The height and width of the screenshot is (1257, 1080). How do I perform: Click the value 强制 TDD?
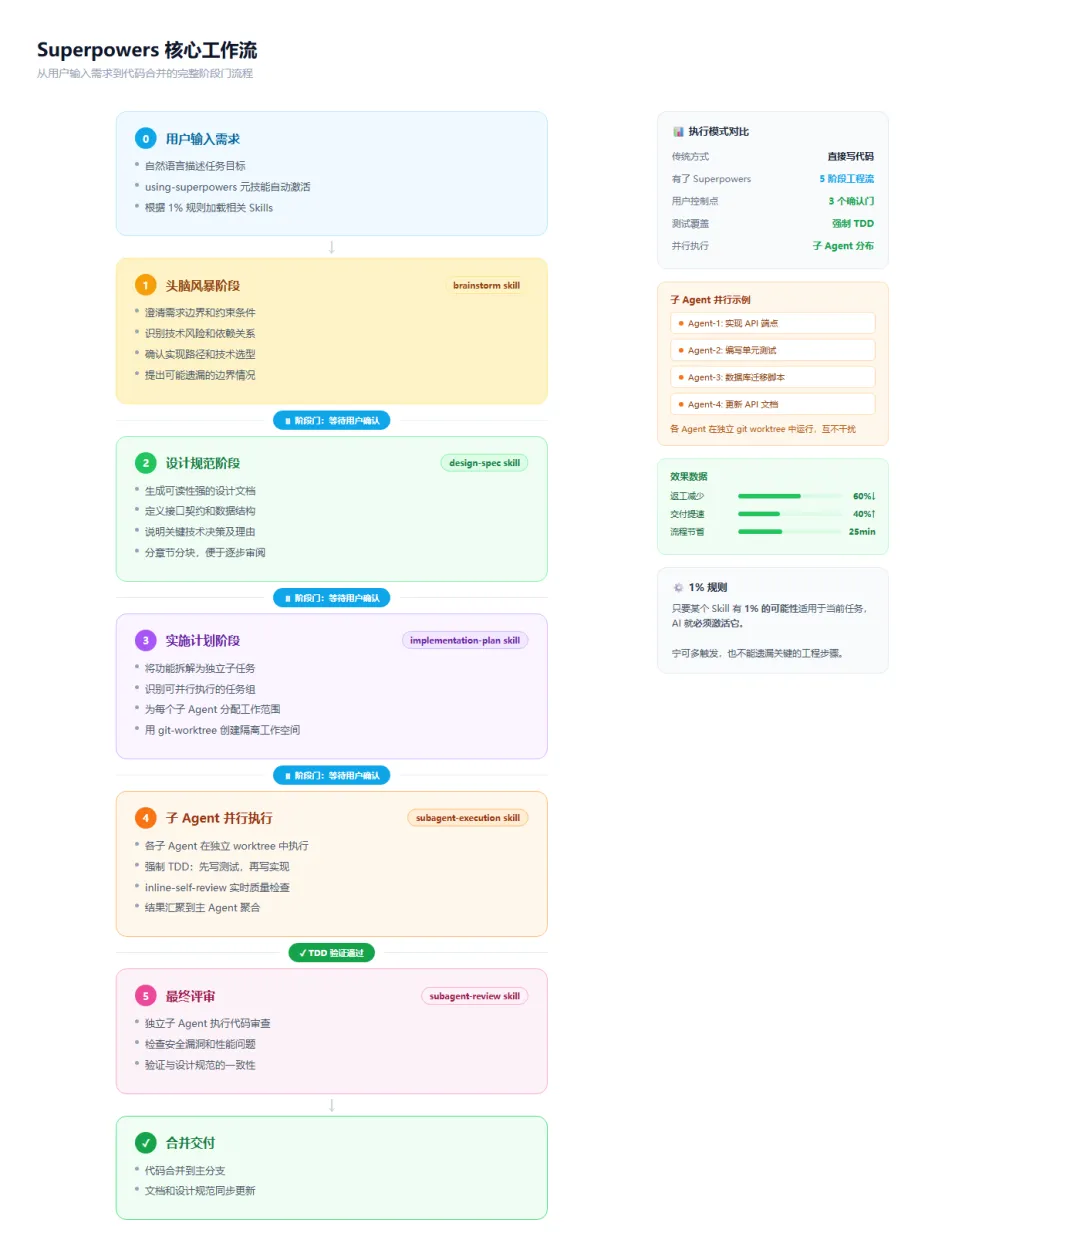(853, 224)
